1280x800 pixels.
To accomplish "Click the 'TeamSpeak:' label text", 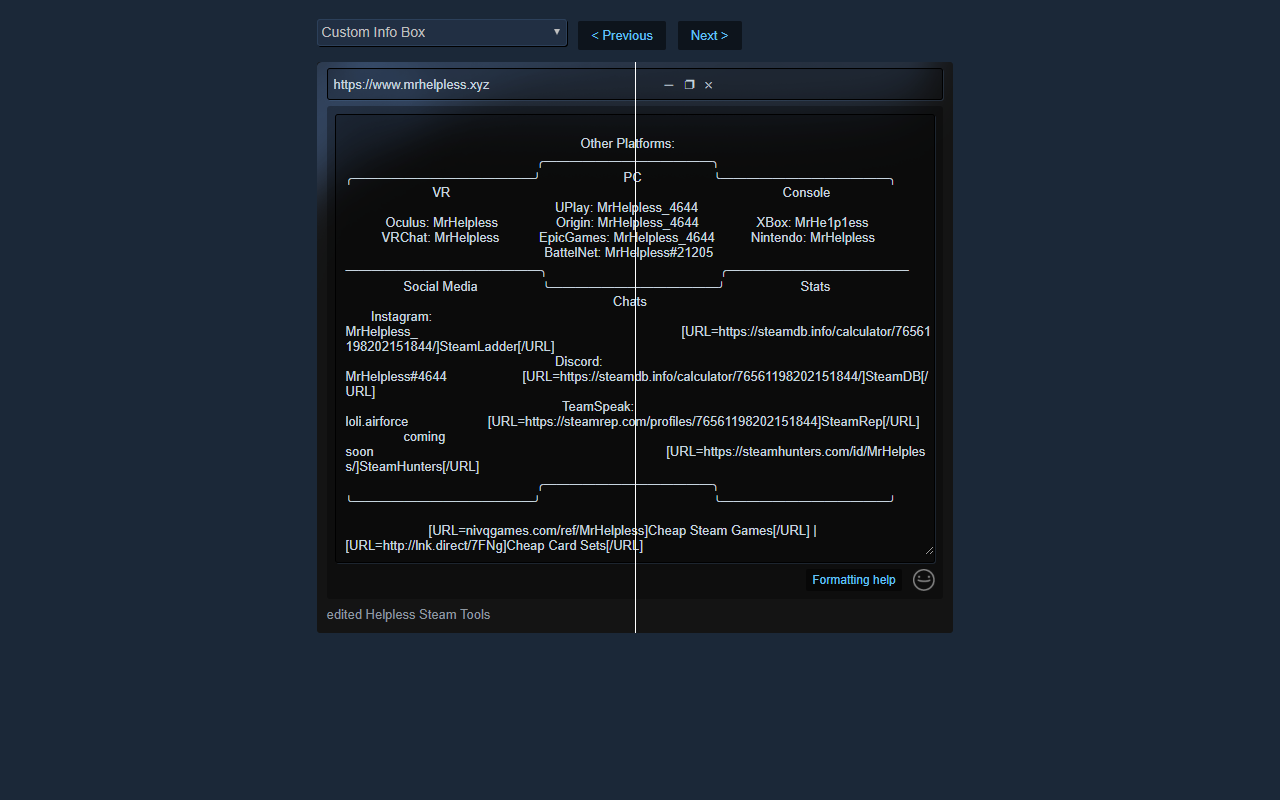I will [598, 407].
